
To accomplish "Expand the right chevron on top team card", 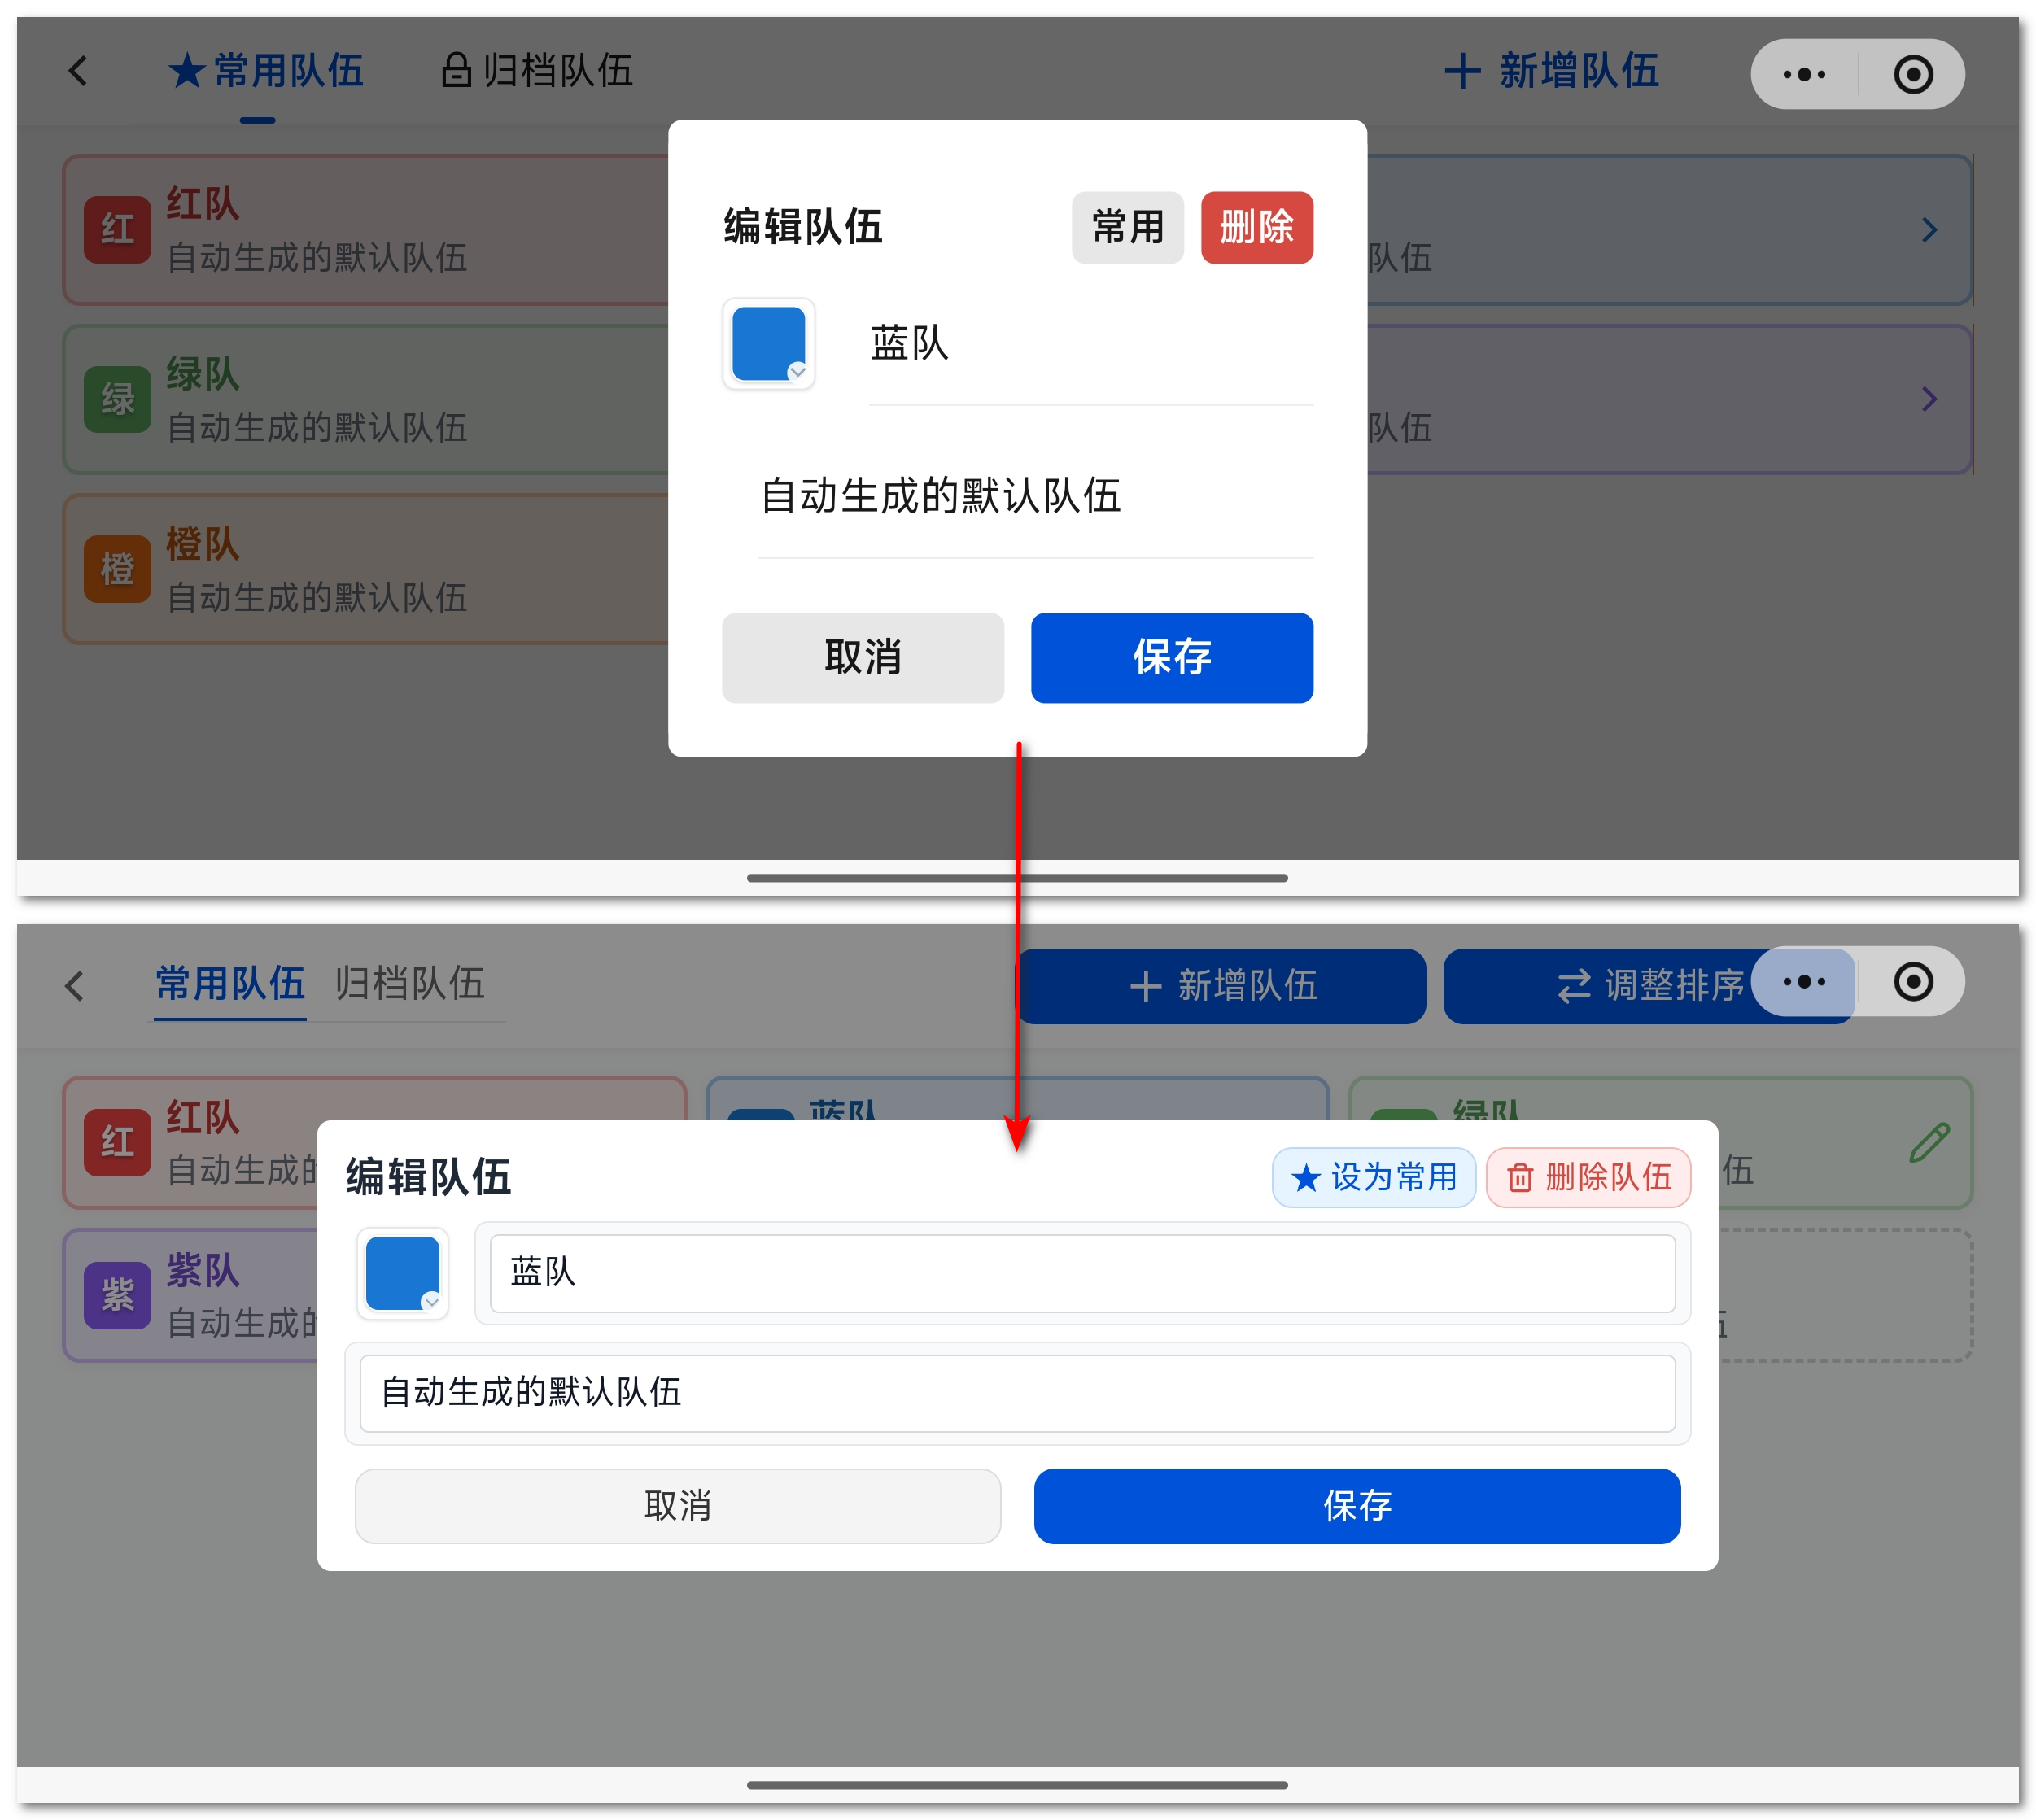I will point(1929,229).
